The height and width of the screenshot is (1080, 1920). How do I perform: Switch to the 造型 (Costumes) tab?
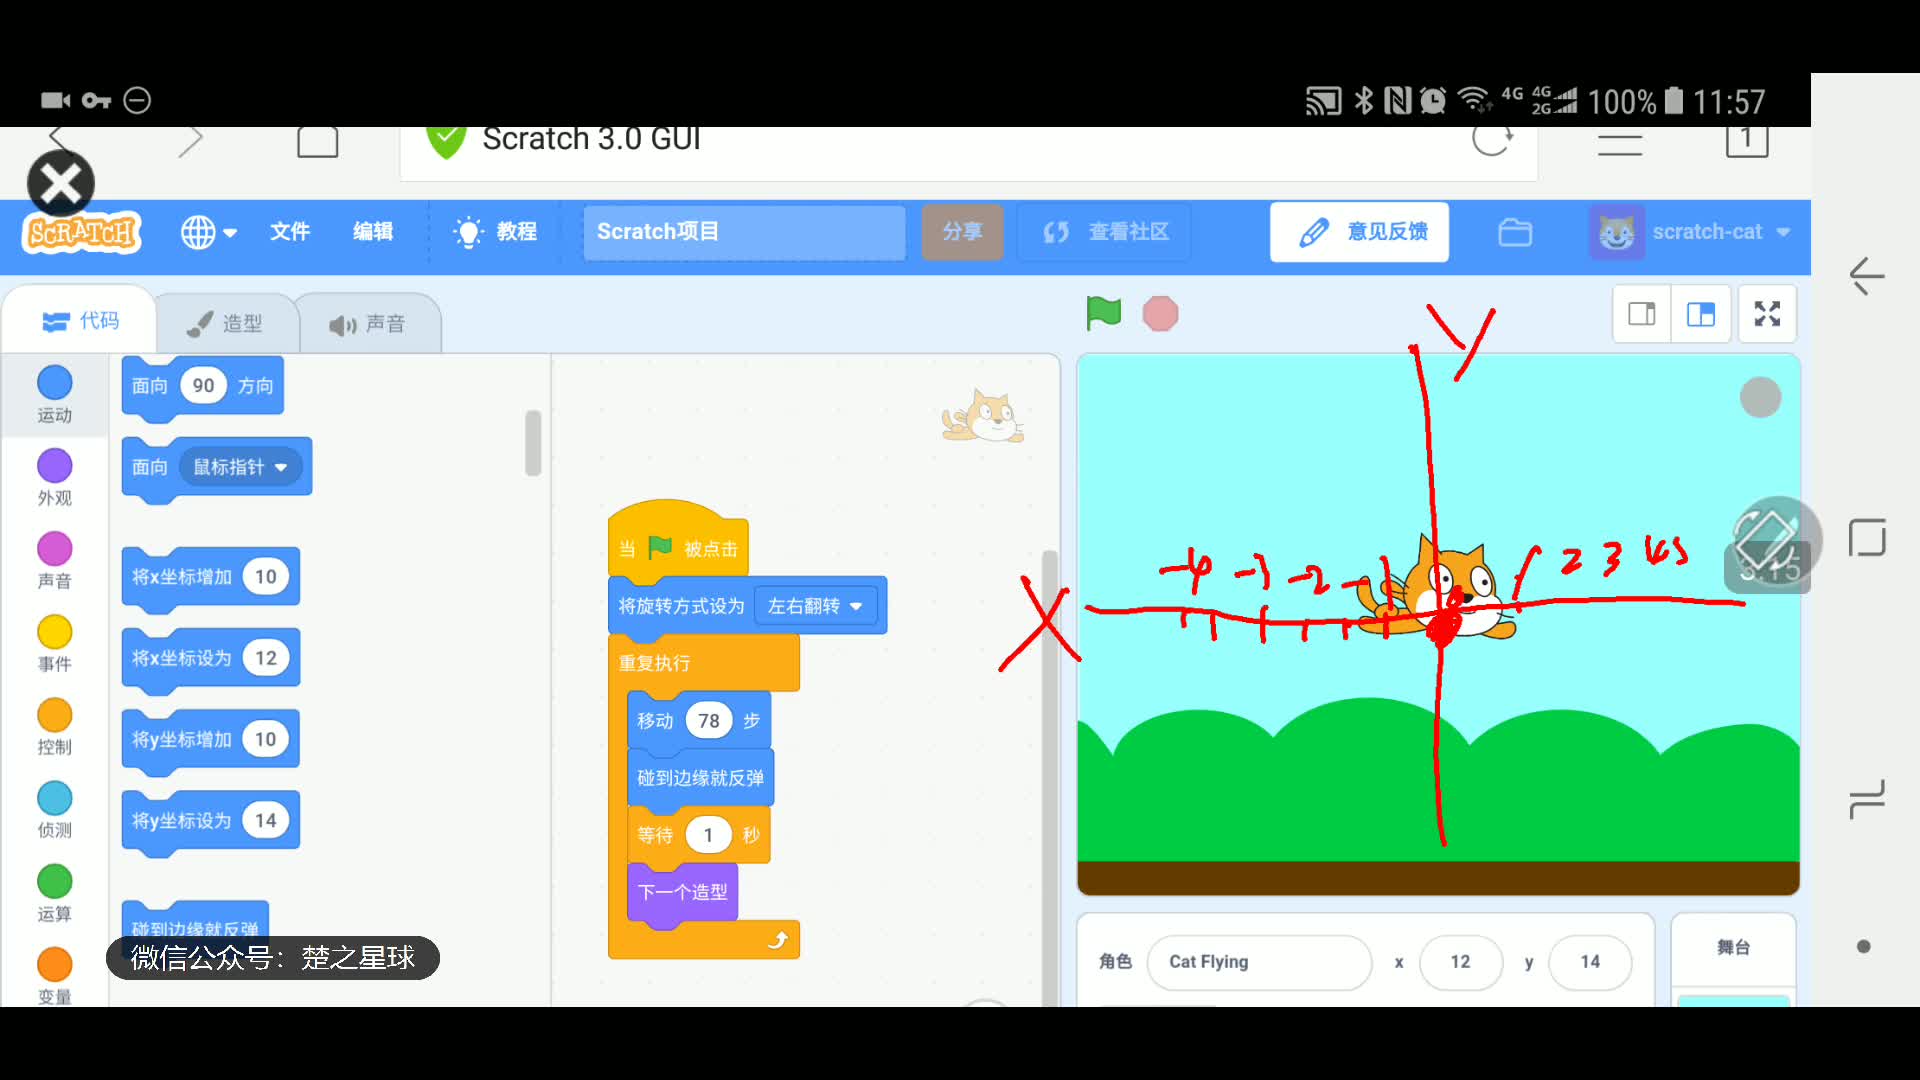pos(228,322)
